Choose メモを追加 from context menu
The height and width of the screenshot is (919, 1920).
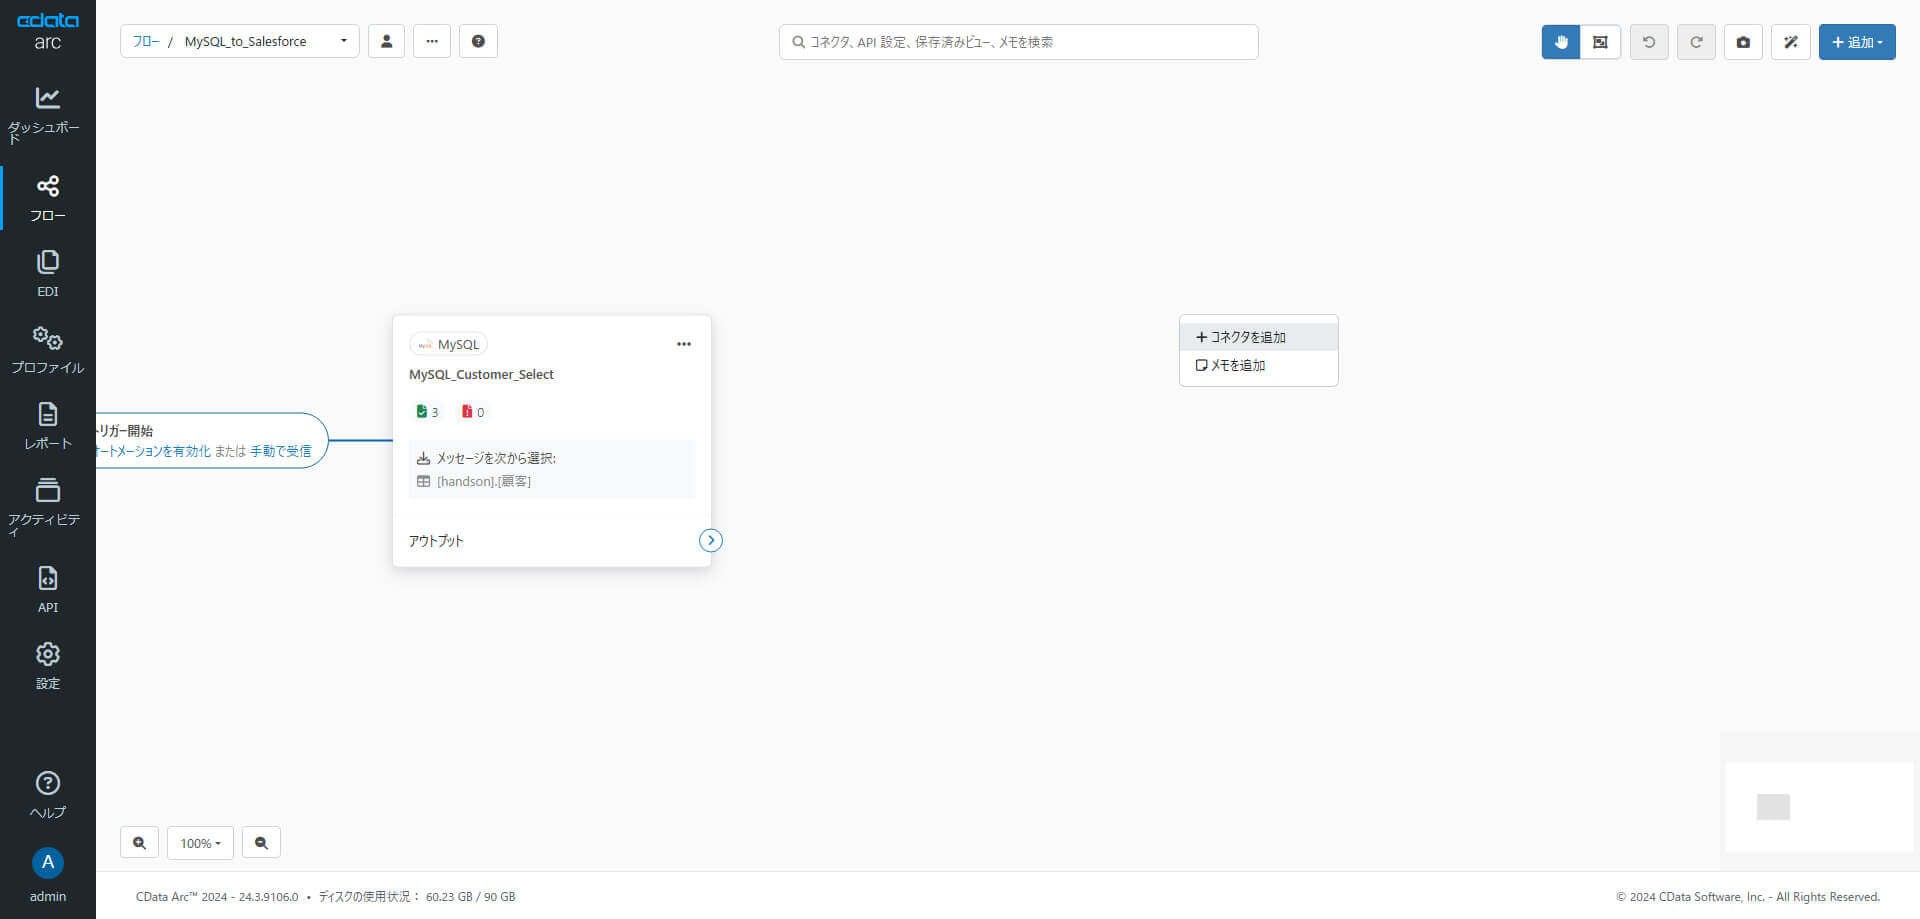click(1258, 365)
